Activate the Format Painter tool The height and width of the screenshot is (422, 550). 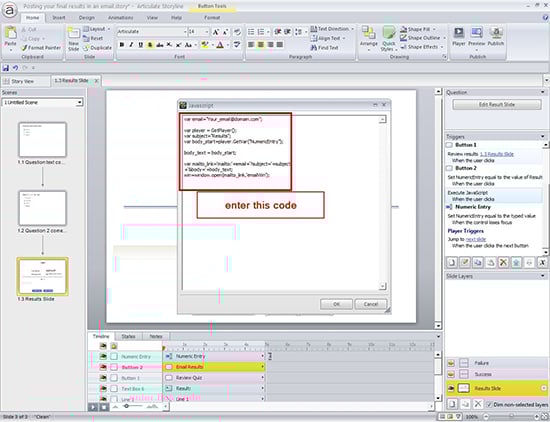point(41,48)
